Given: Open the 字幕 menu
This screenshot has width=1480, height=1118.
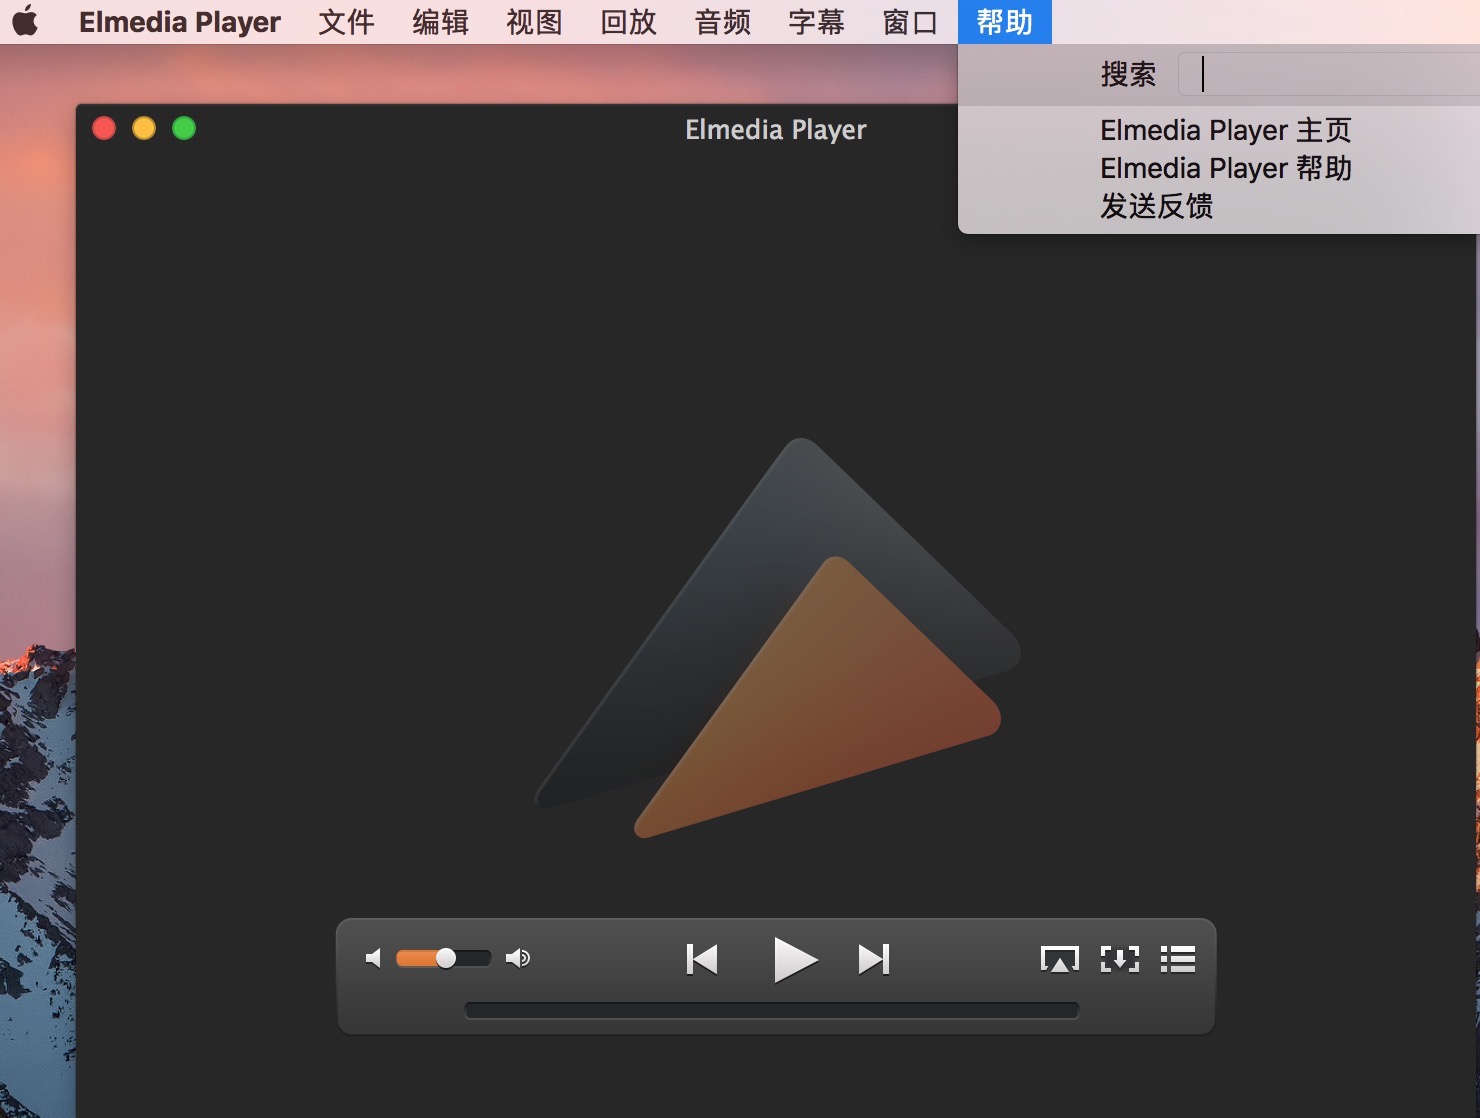Looking at the screenshot, I should (816, 22).
